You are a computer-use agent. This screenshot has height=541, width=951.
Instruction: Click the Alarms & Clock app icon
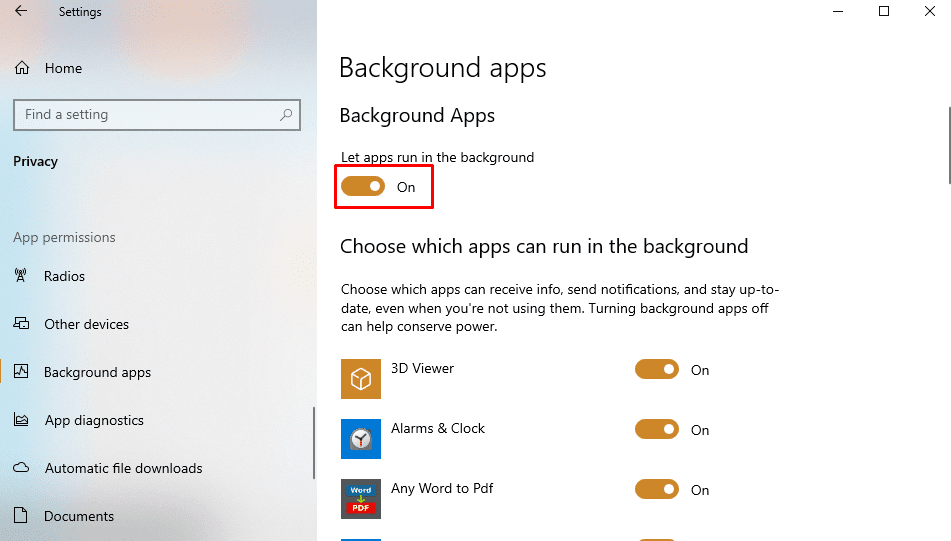pos(361,439)
